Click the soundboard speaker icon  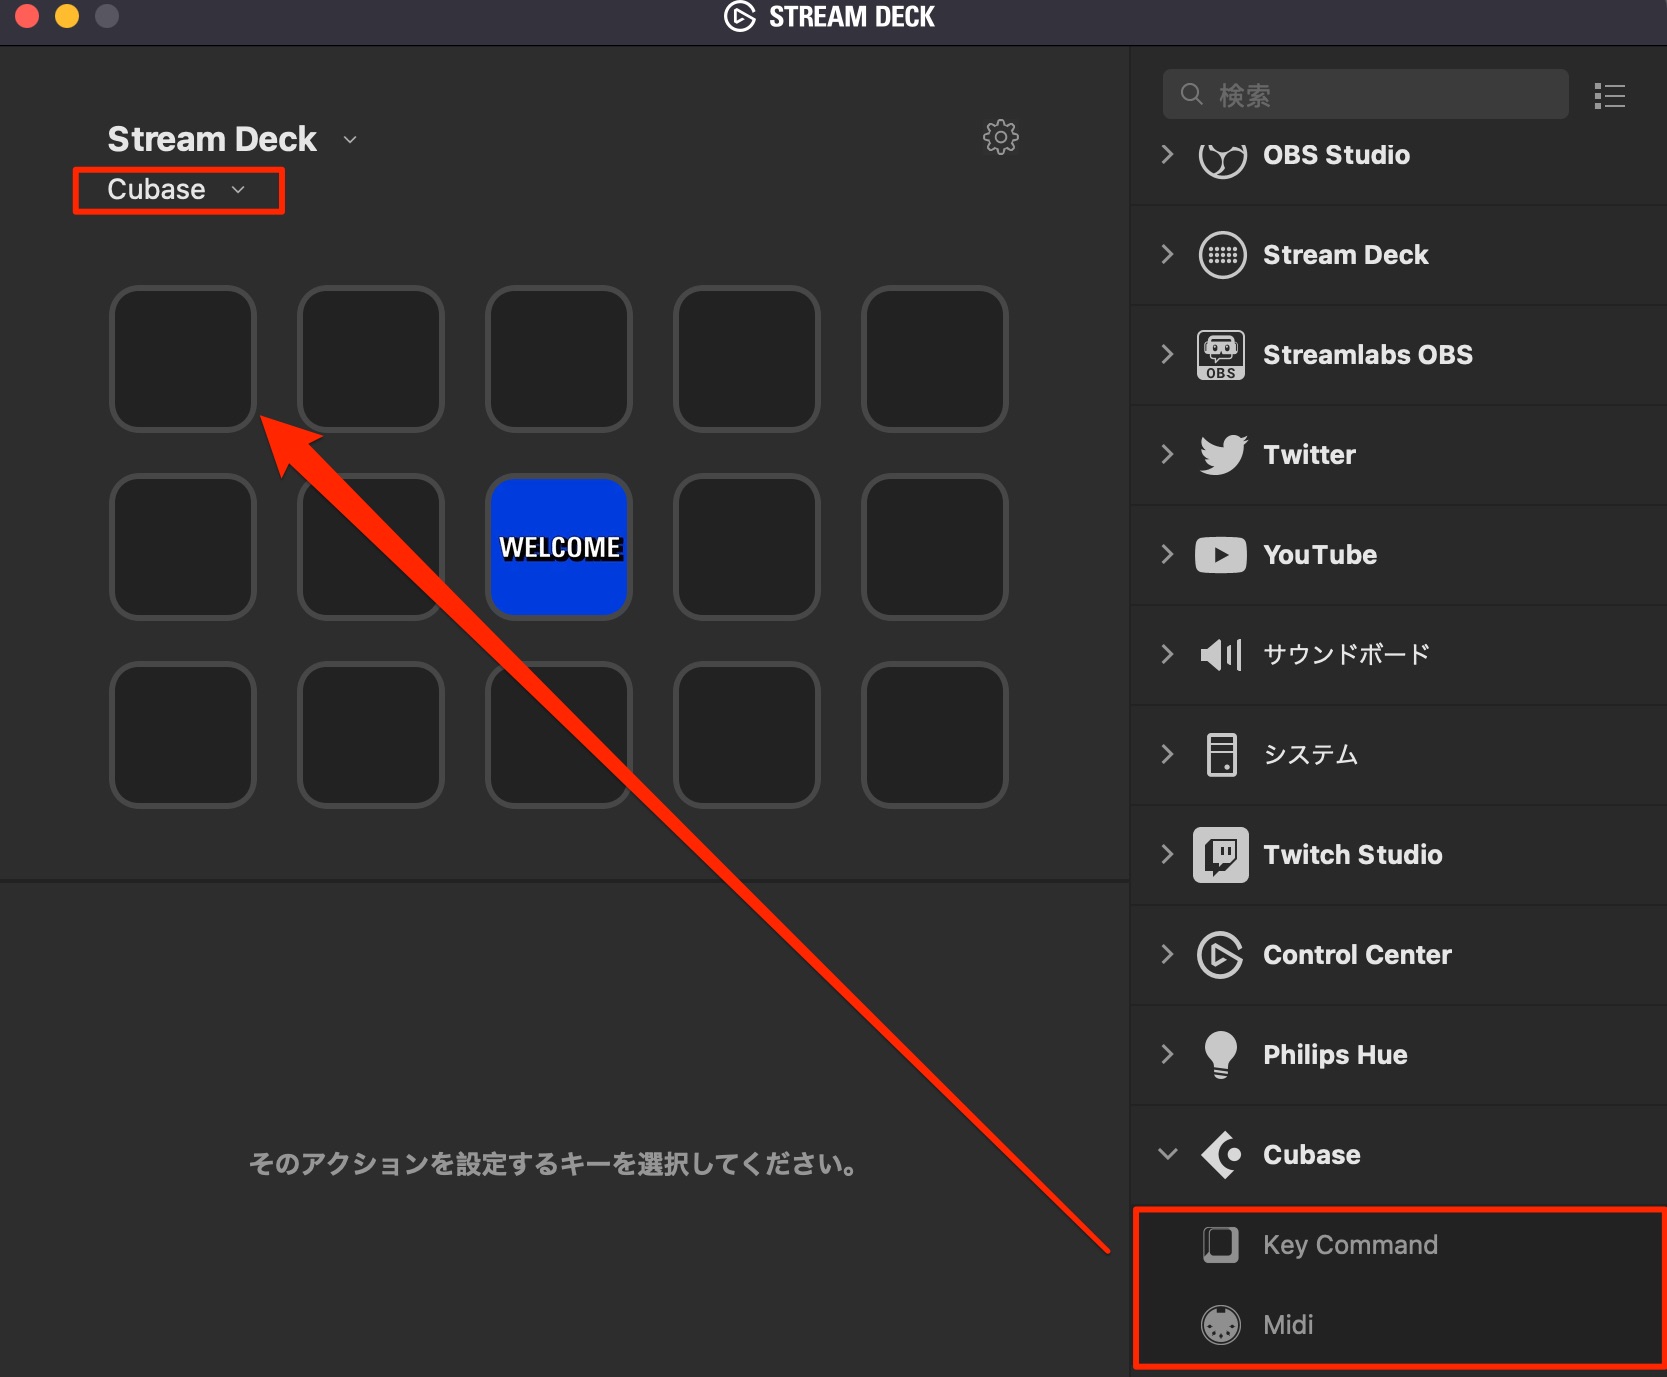click(x=1221, y=655)
